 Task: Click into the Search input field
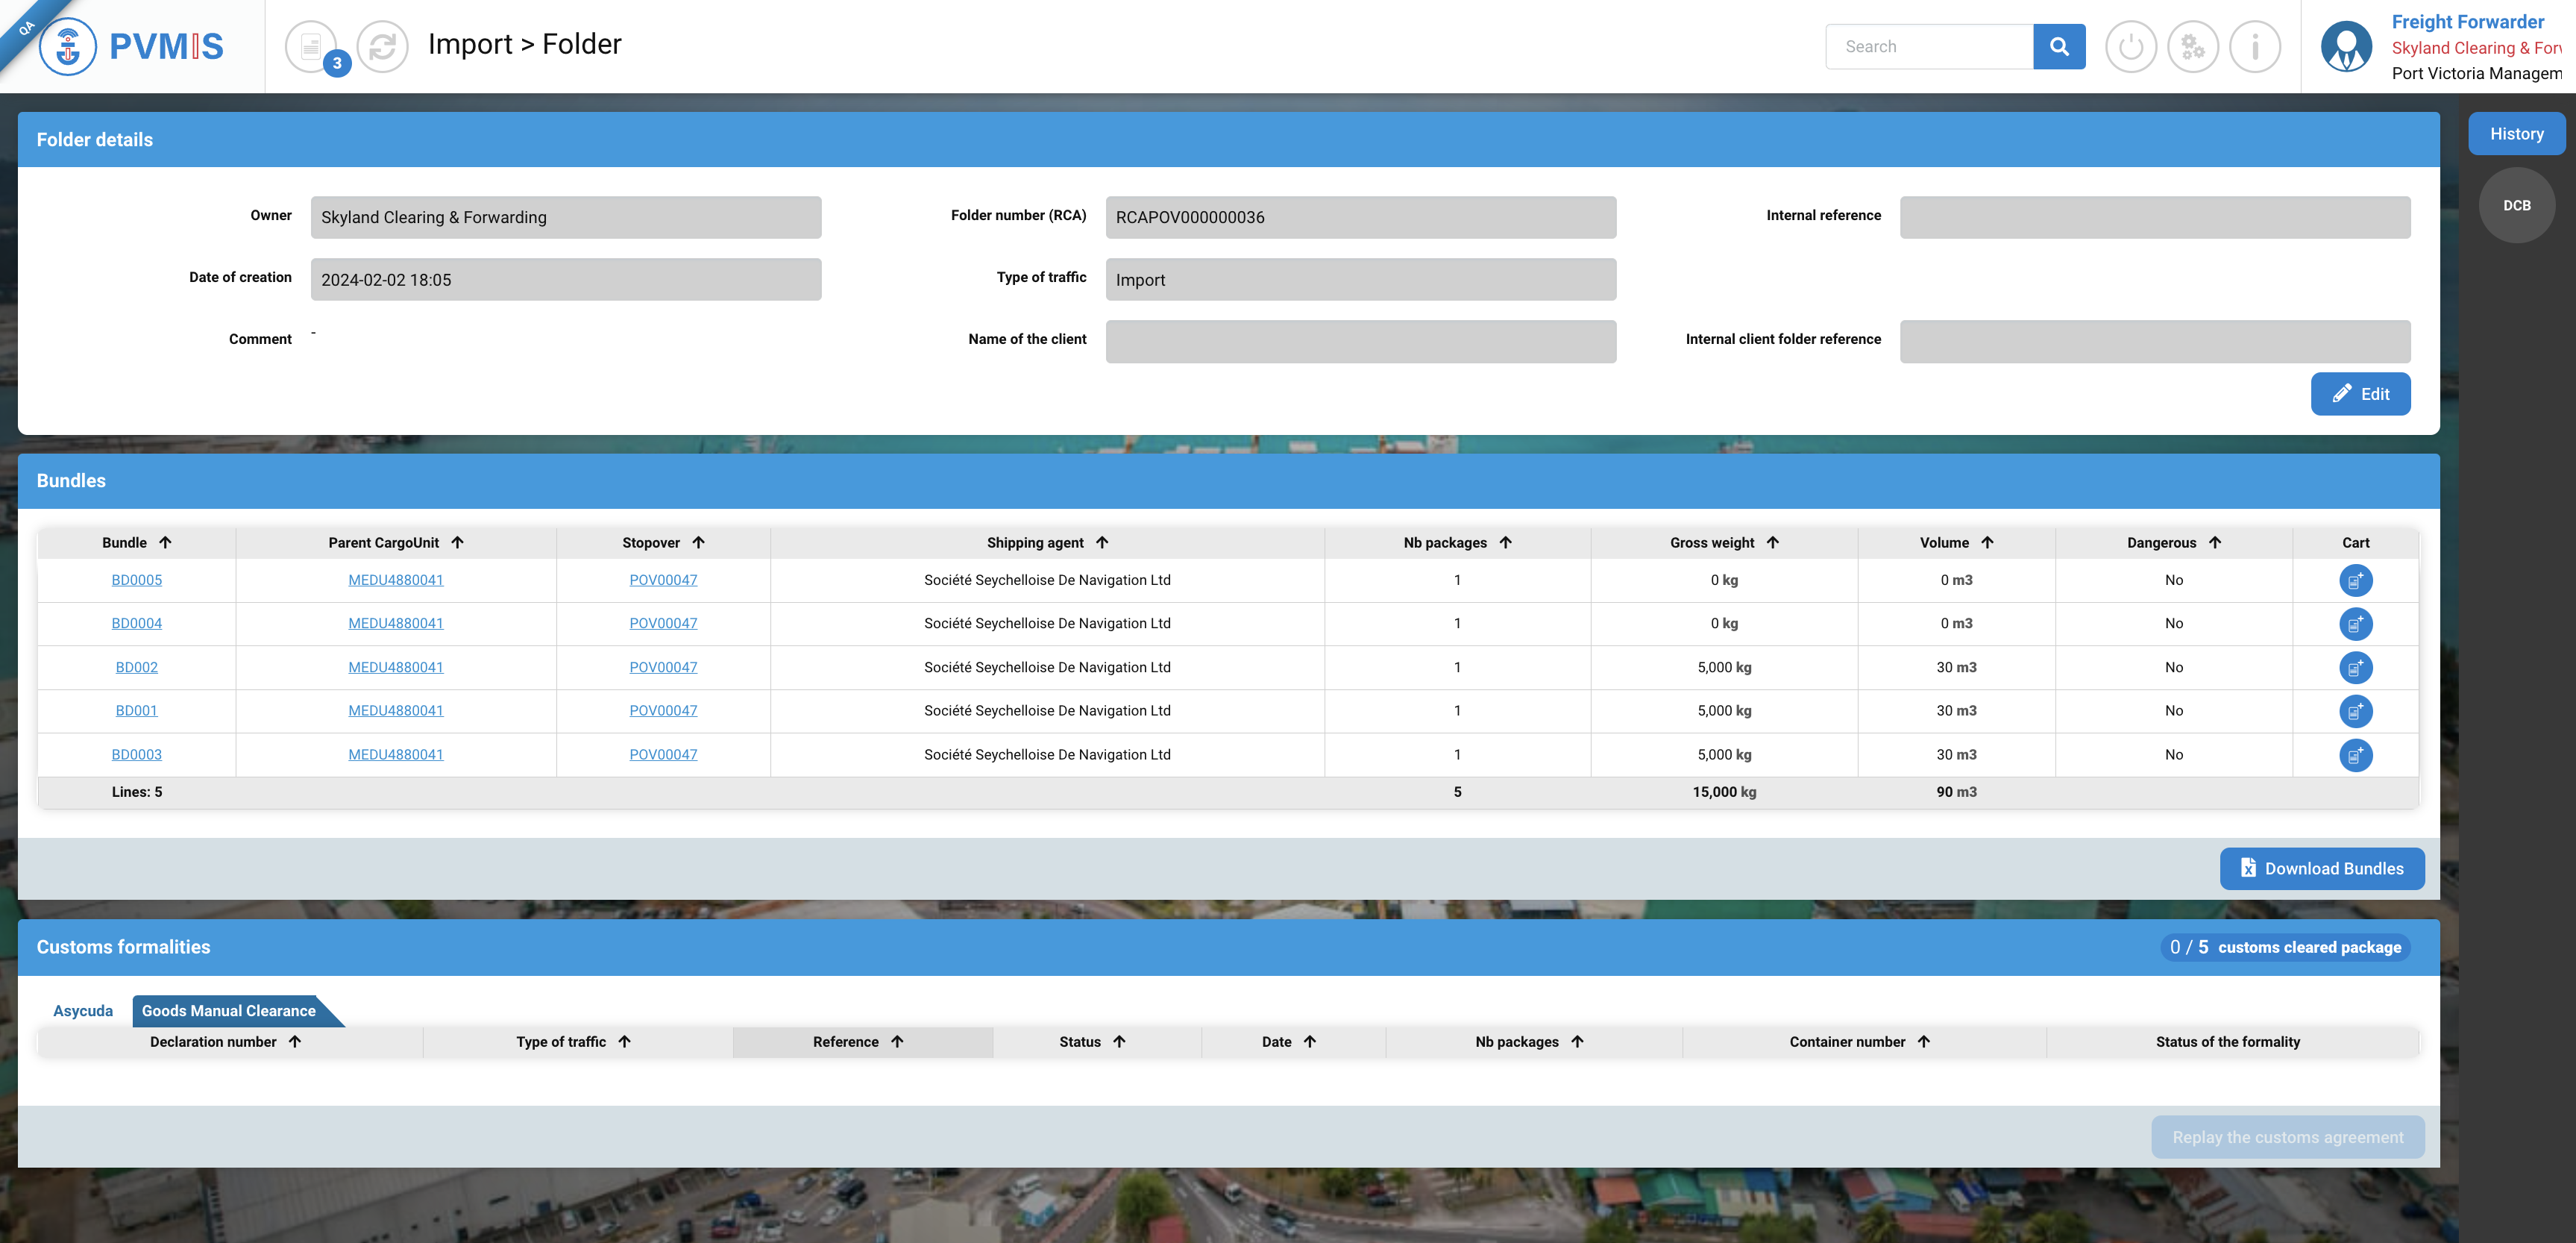[1928, 46]
